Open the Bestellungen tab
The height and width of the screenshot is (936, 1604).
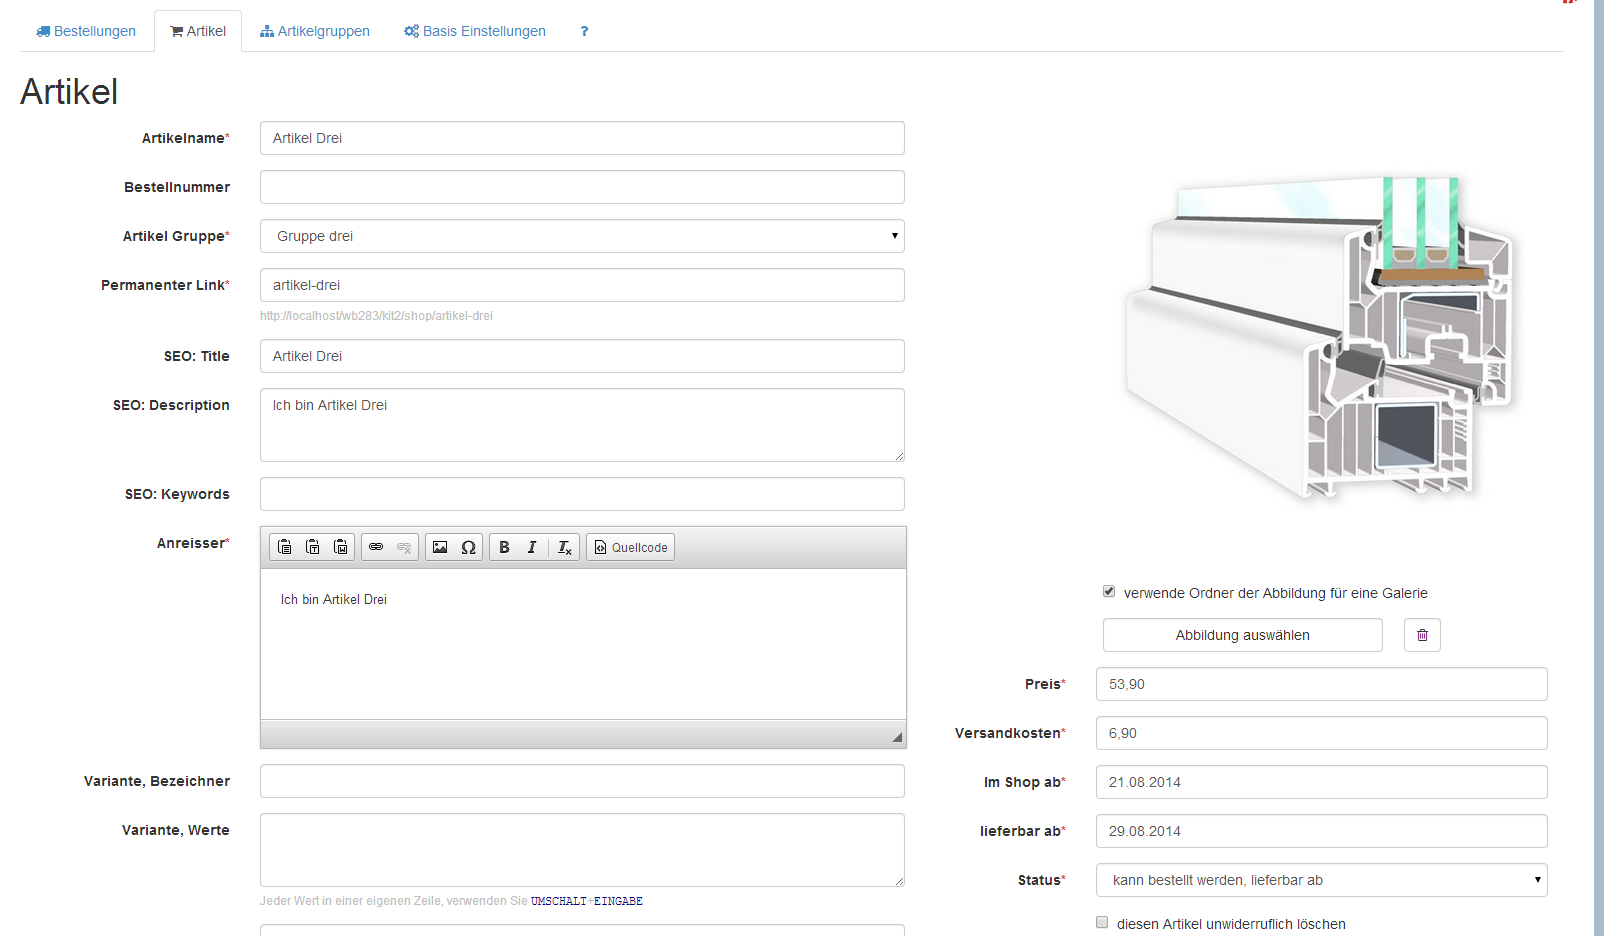(86, 31)
